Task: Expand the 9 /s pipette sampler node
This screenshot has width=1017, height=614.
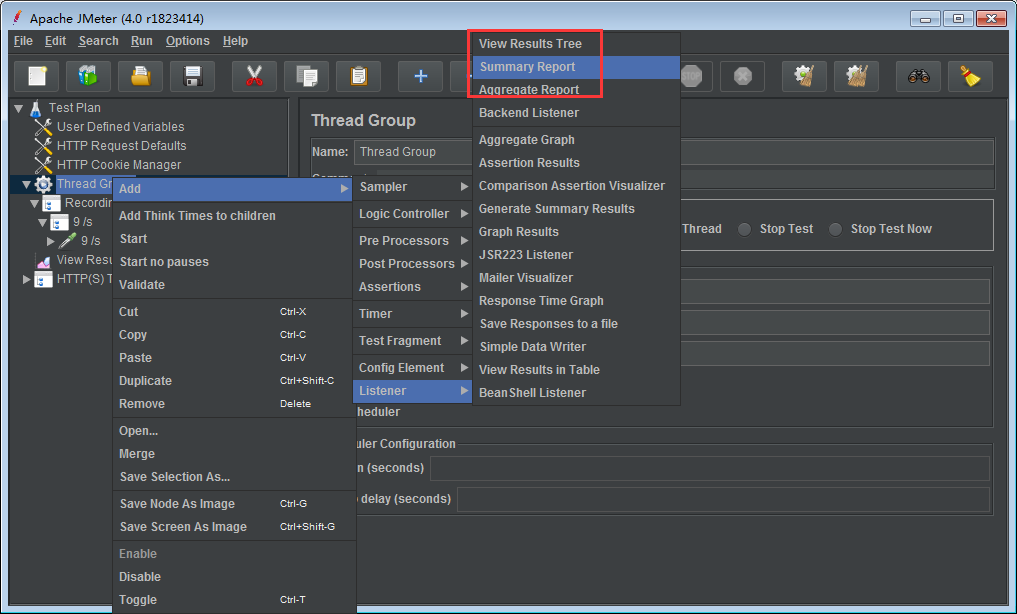Action: tap(51, 241)
